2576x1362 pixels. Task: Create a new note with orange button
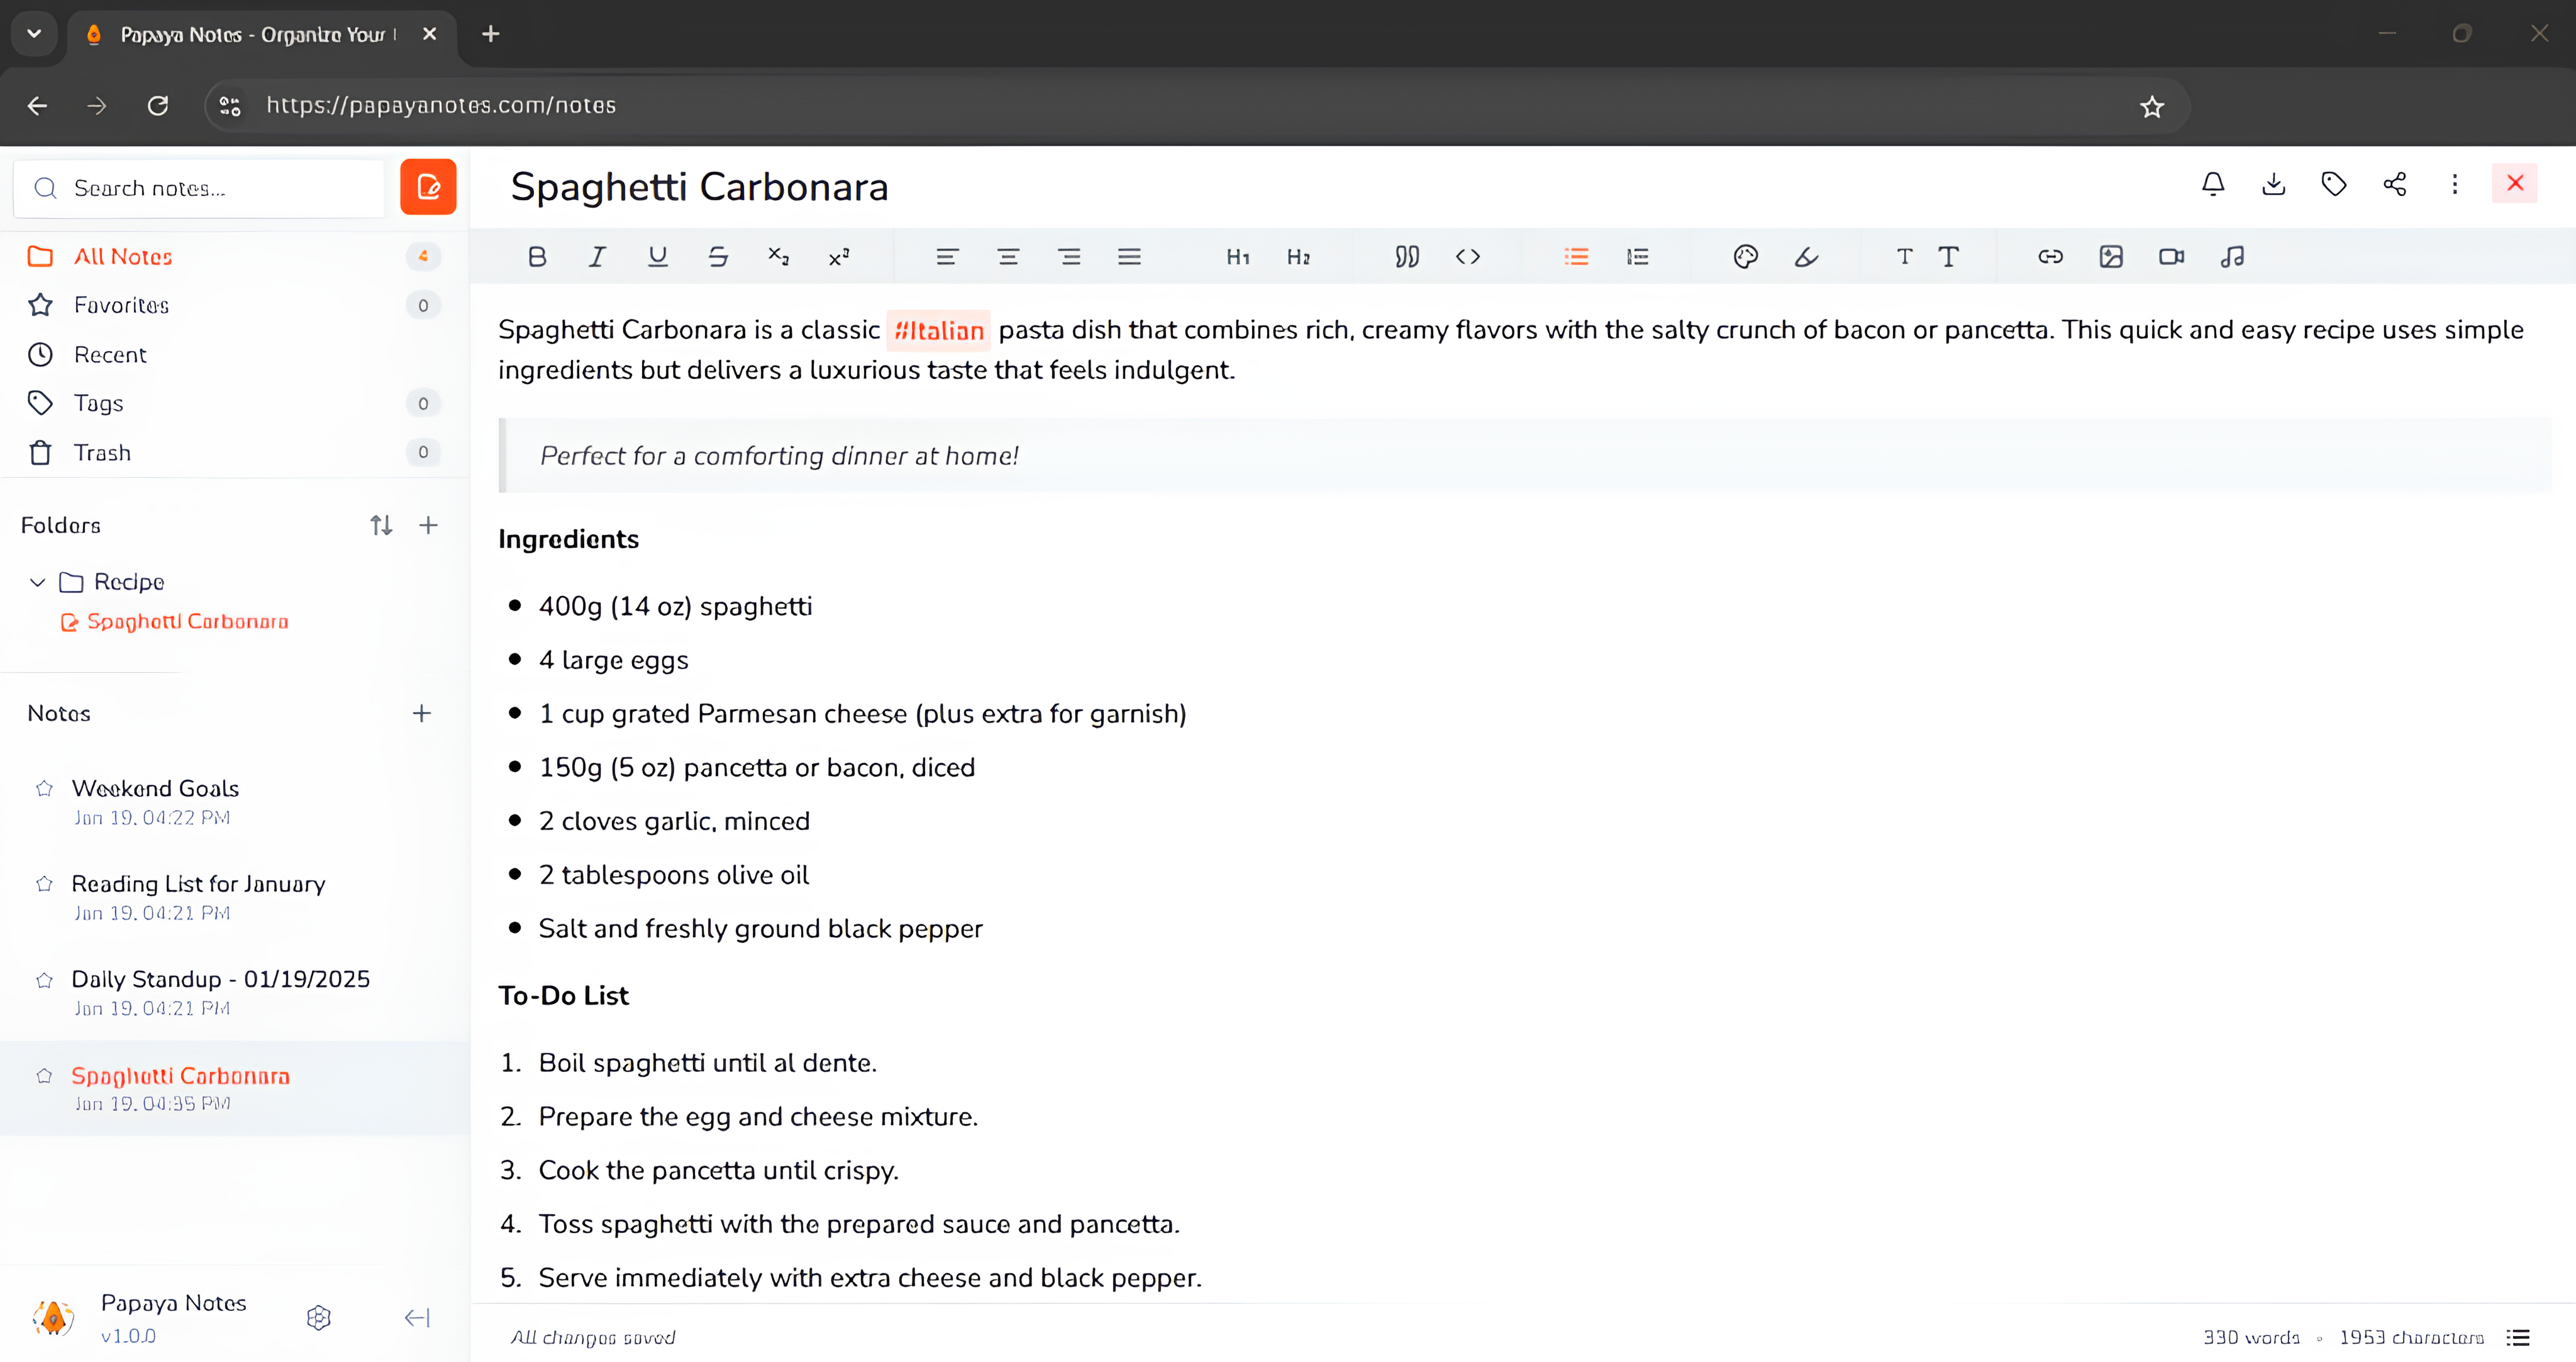click(x=428, y=187)
